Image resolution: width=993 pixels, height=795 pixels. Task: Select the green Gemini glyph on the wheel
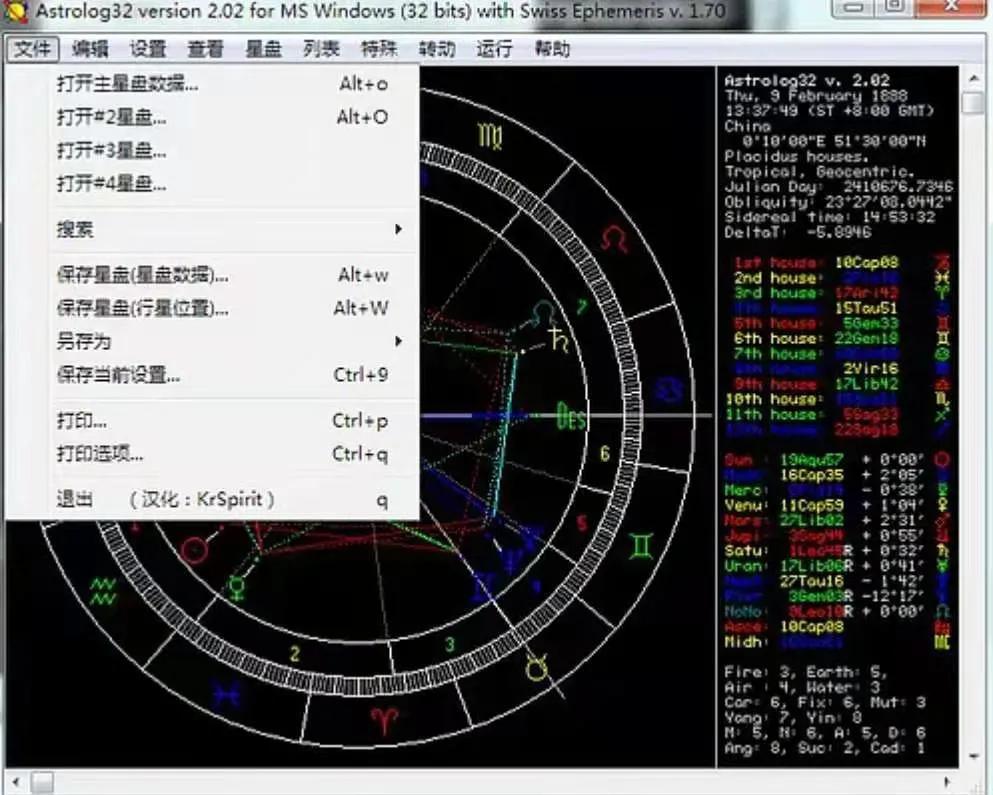pos(641,547)
